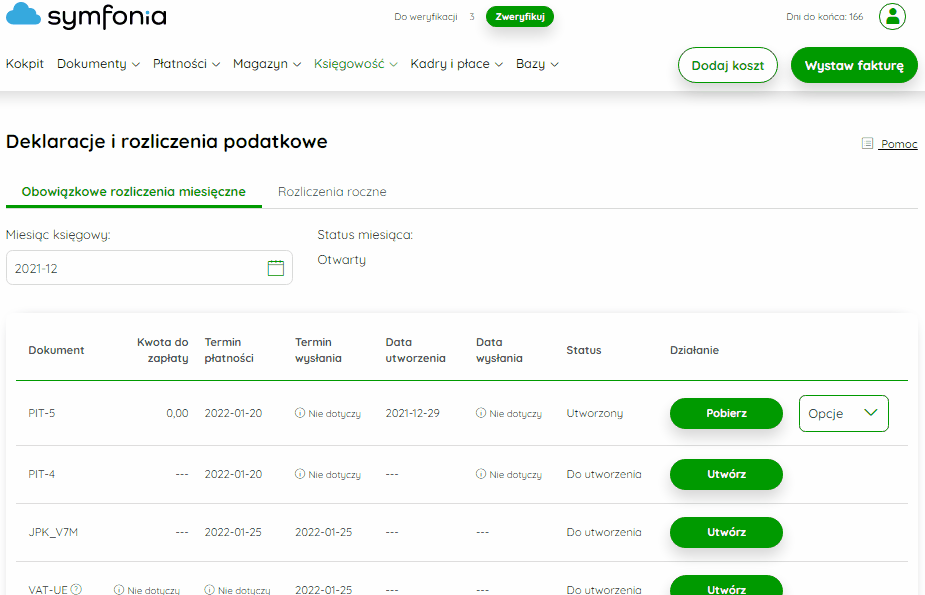Click the JPK_V7M document name
The image size is (925, 595).
(x=53, y=532)
